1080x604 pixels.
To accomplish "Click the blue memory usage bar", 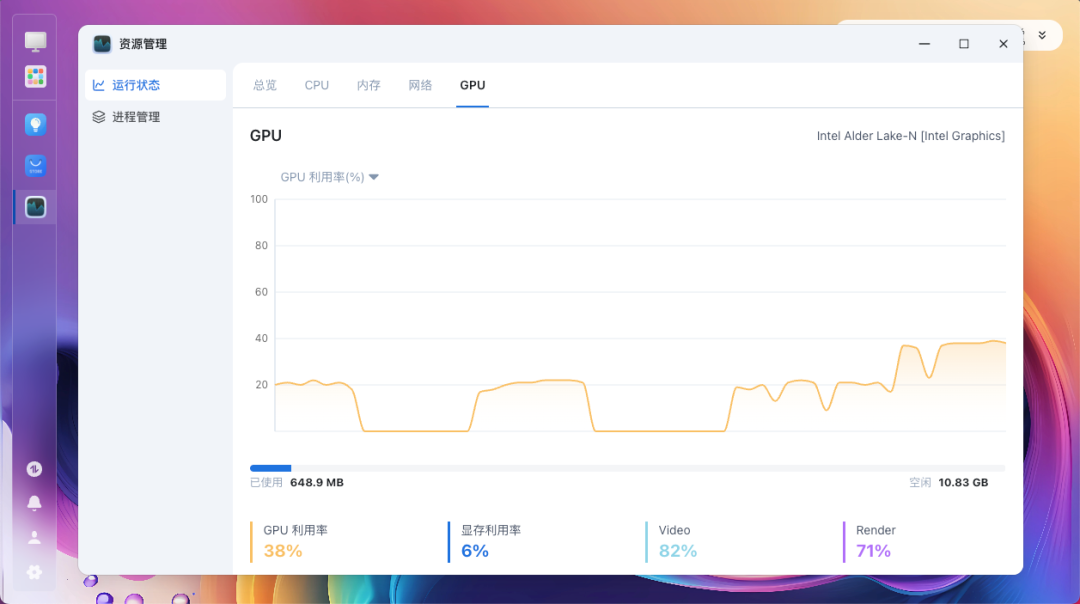I will coord(271,468).
